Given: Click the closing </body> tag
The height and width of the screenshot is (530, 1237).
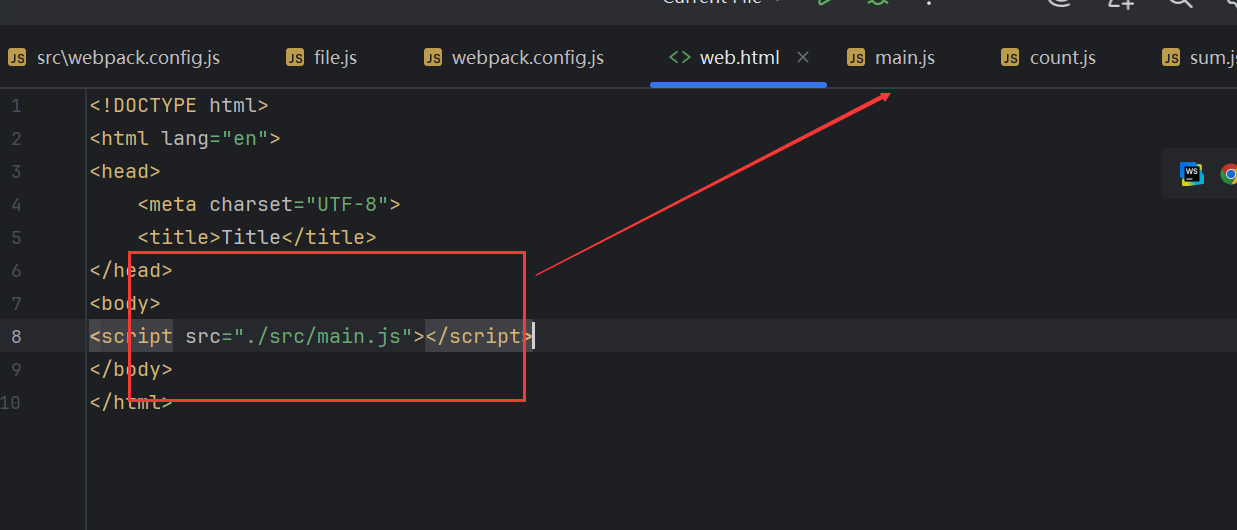Looking at the screenshot, I should 131,369.
